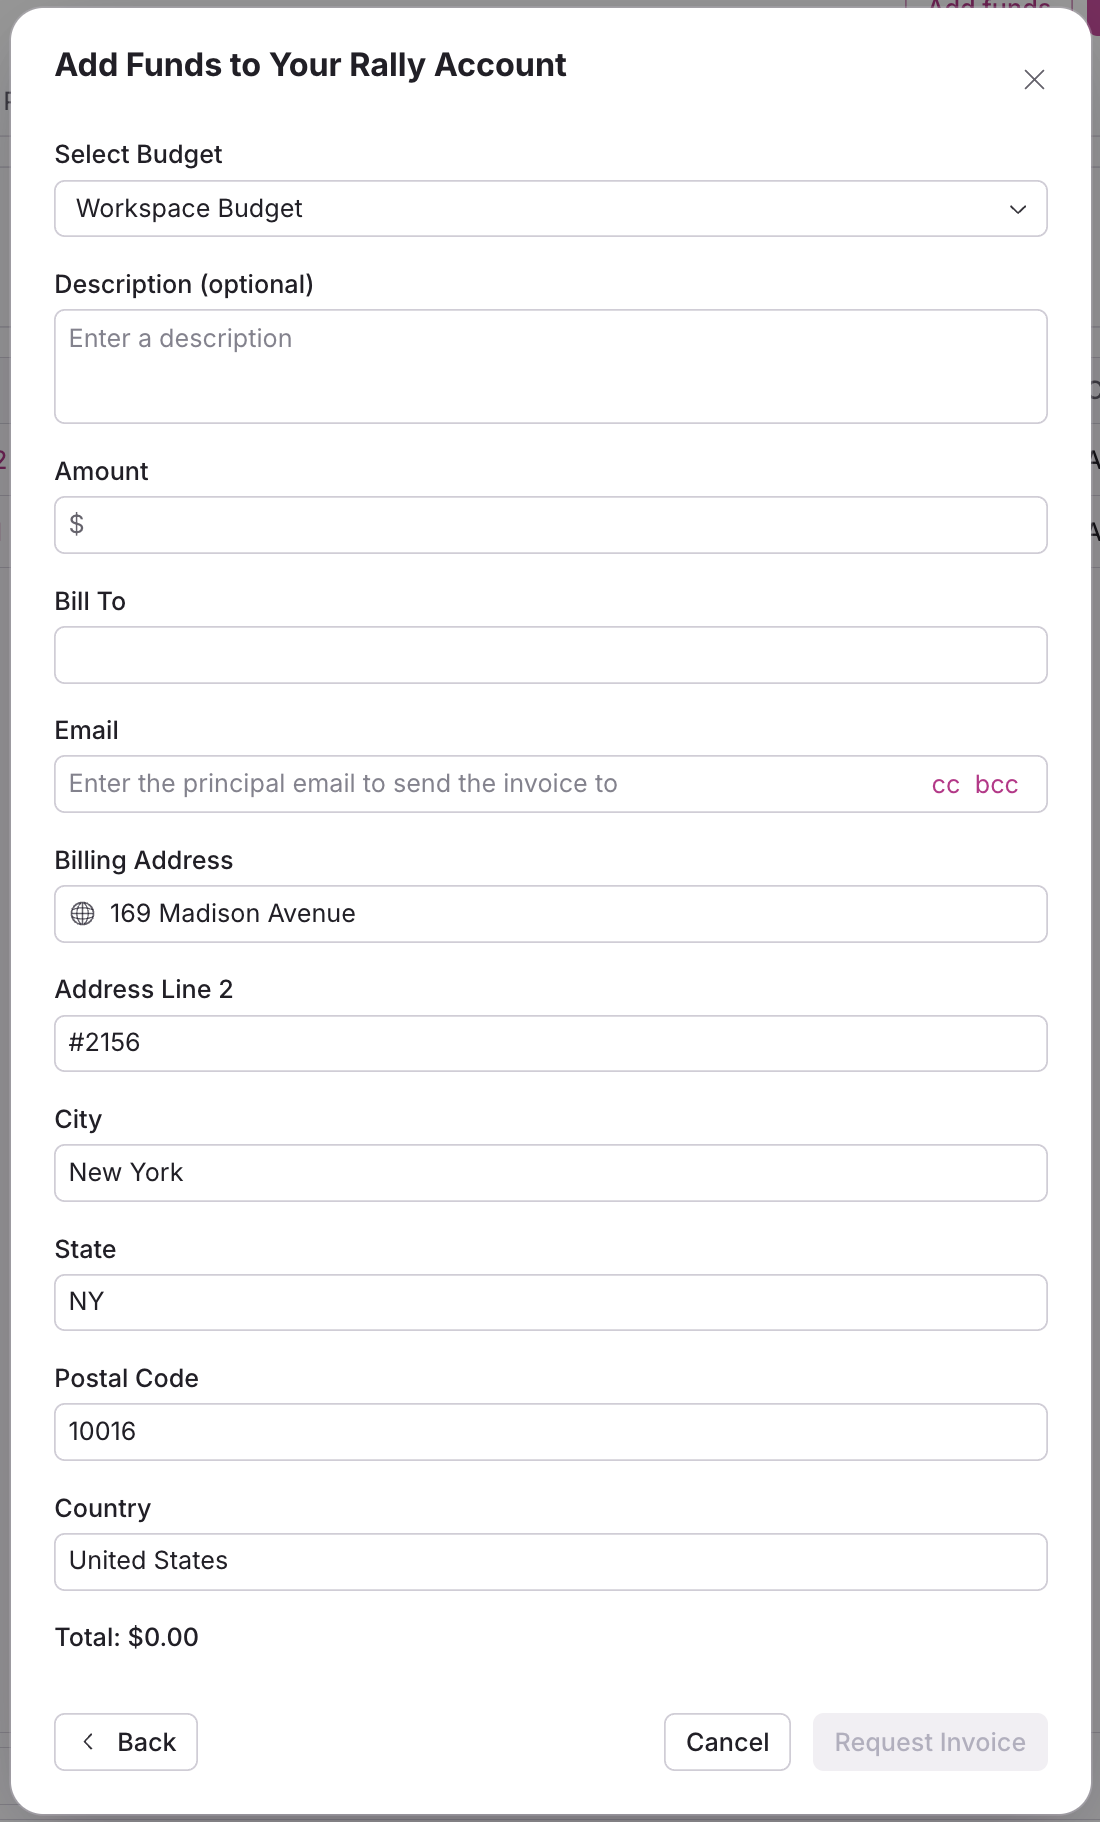Focus the Amount dollar field

[550, 525]
